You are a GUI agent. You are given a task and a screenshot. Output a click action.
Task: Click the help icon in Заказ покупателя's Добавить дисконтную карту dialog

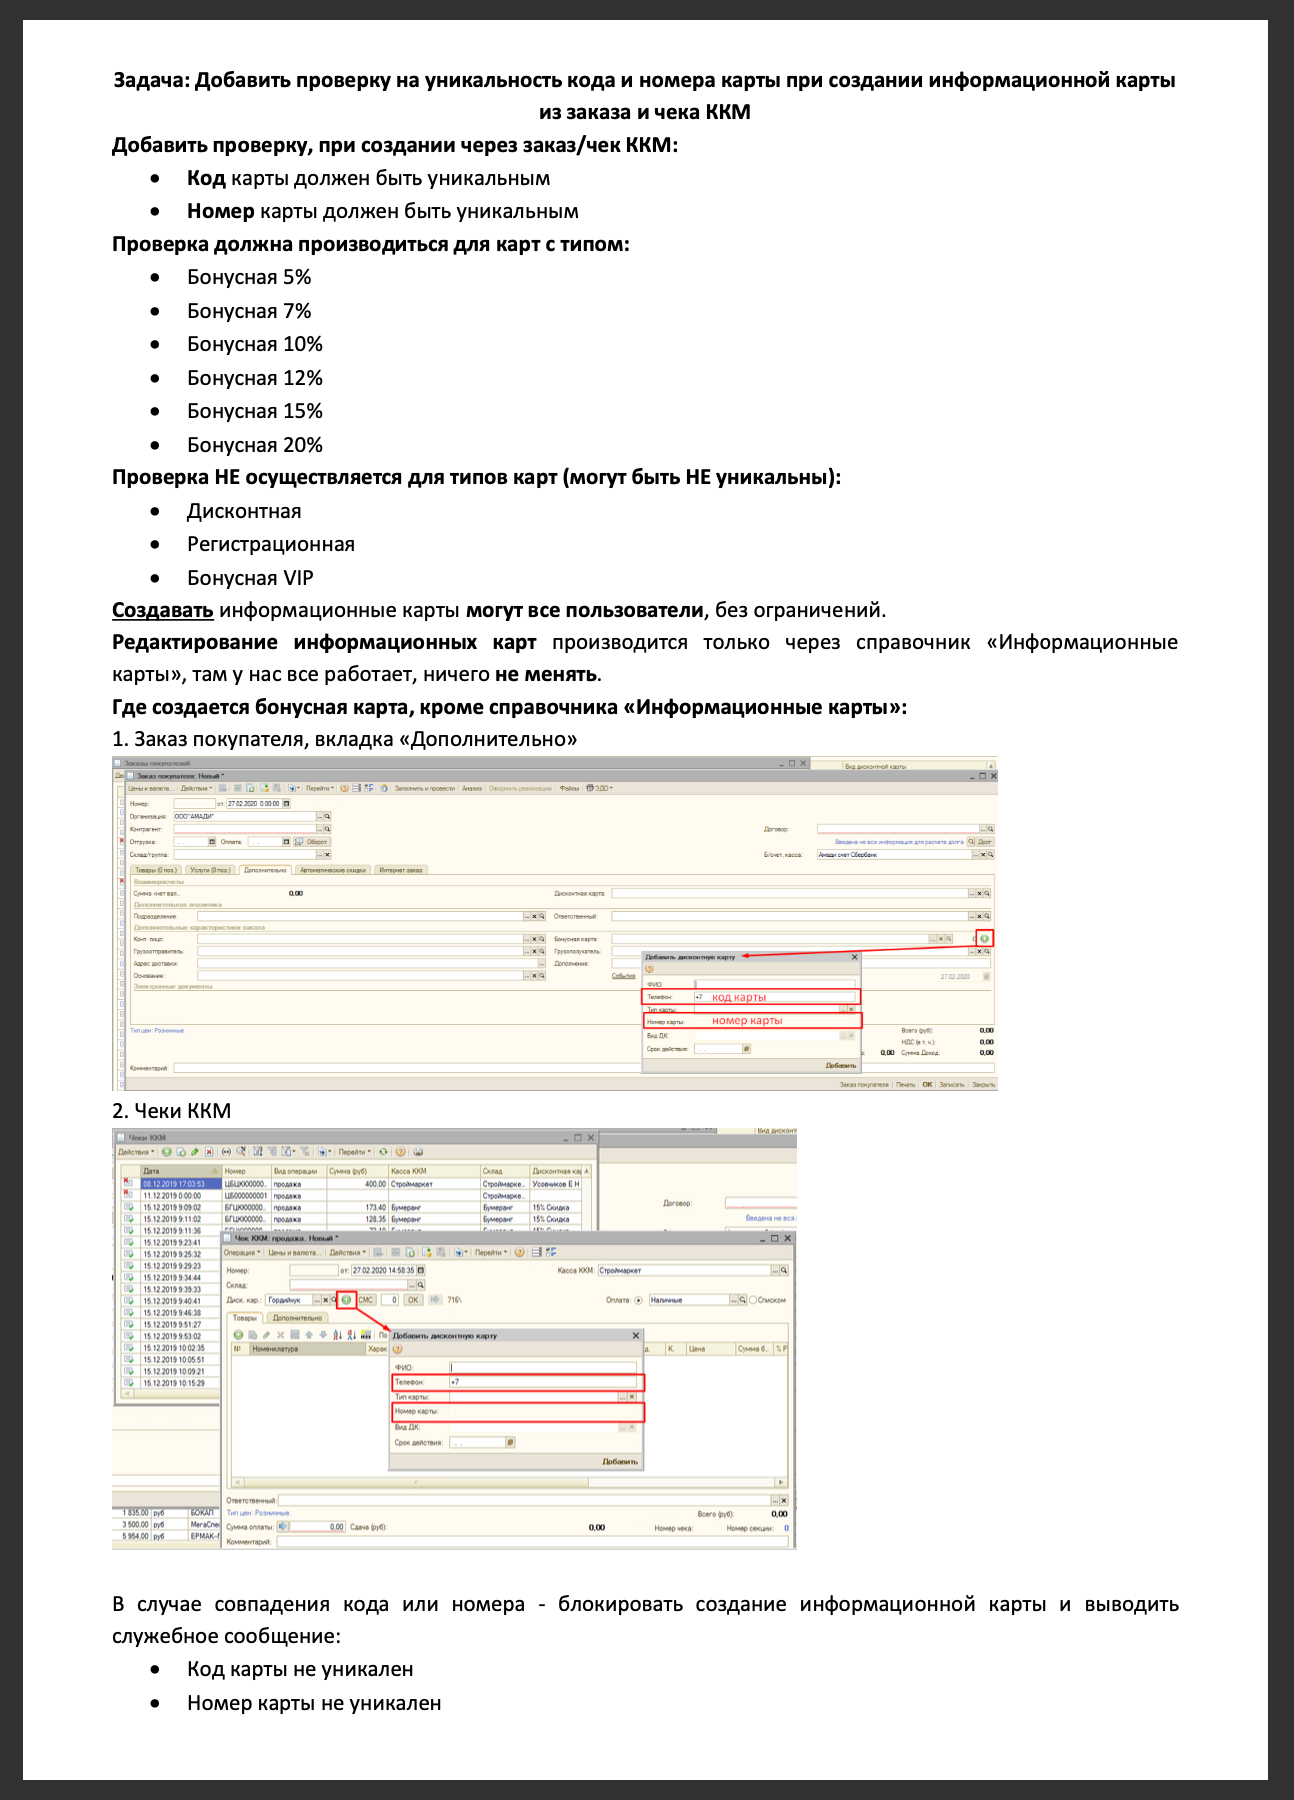click(x=649, y=969)
